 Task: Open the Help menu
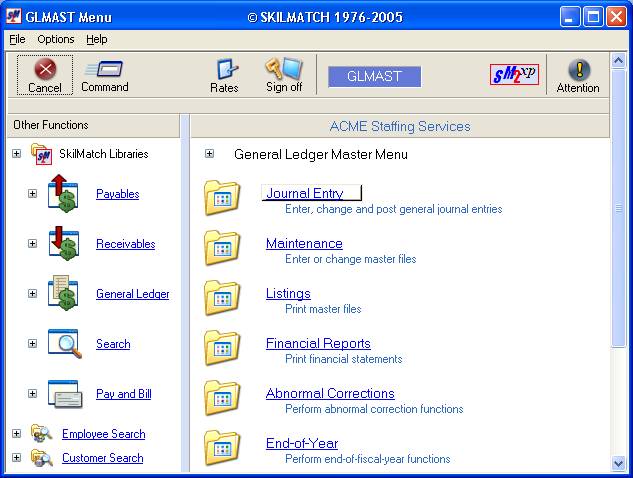click(96, 39)
